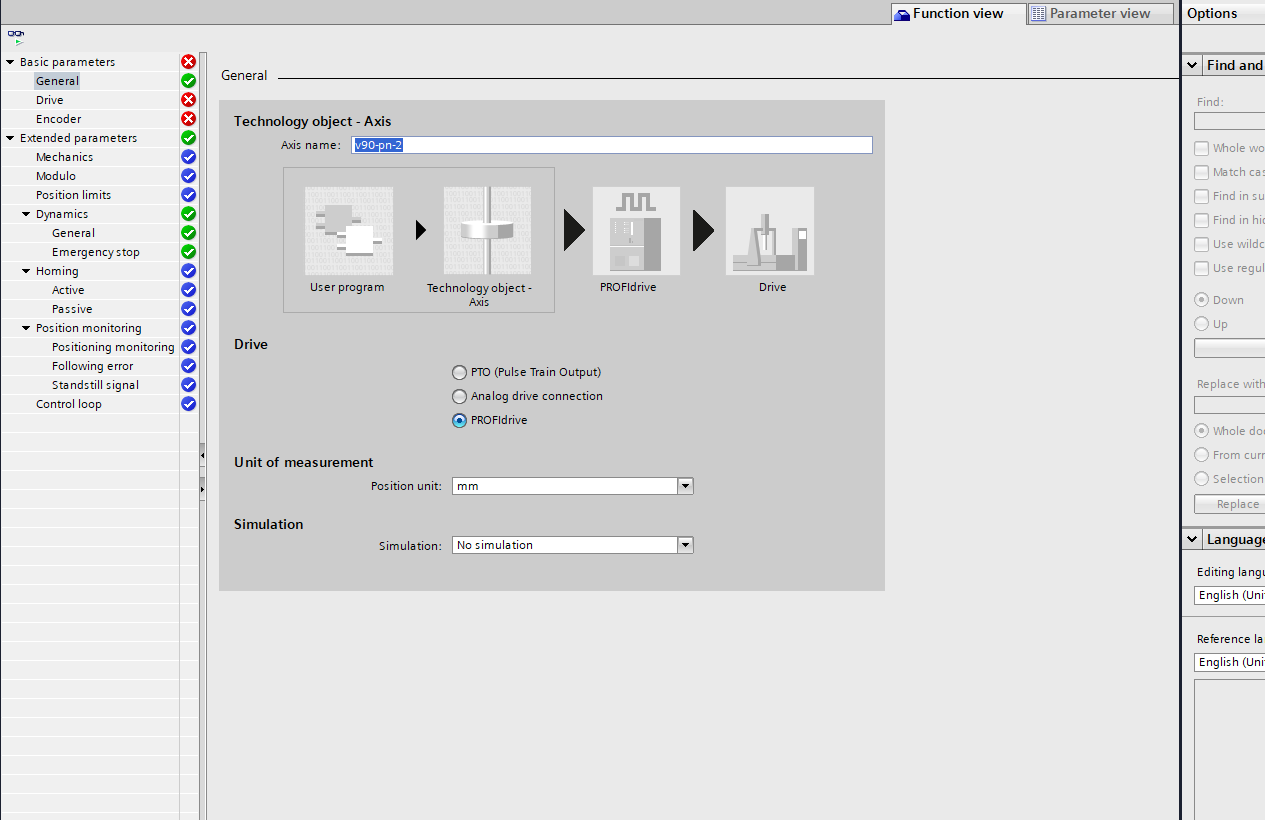Select PTO (Pulse Train Output) option
Image resolution: width=1265 pixels, height=820 pixels.
tap(459, 372)
